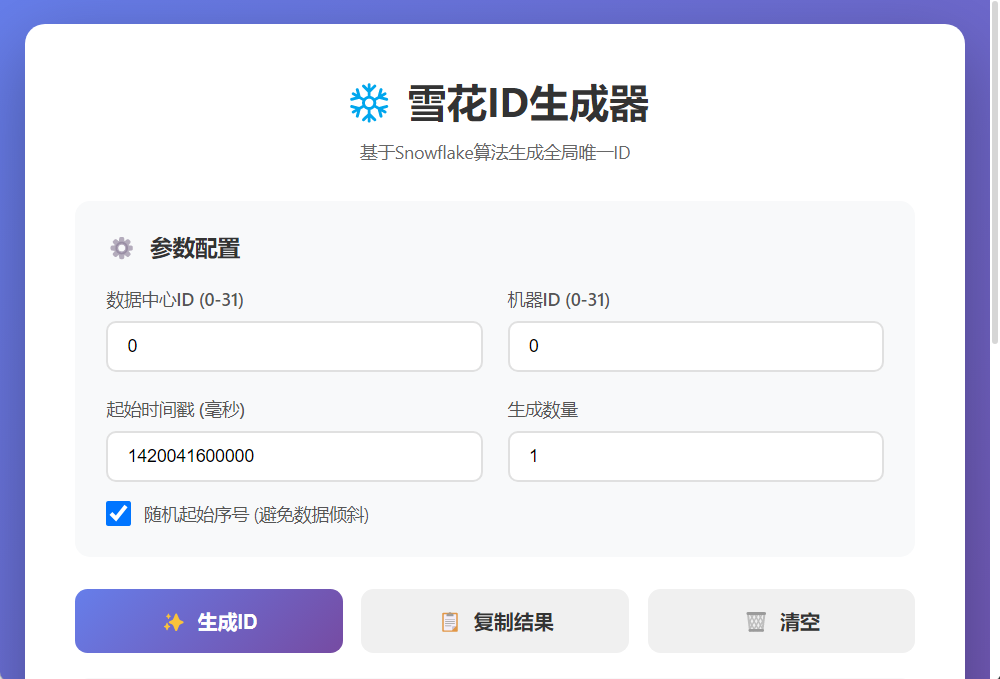Uncheck the 随机起始序号 checkbox
The height and width of the screenshot is (679, 1000).
point(119,514)
